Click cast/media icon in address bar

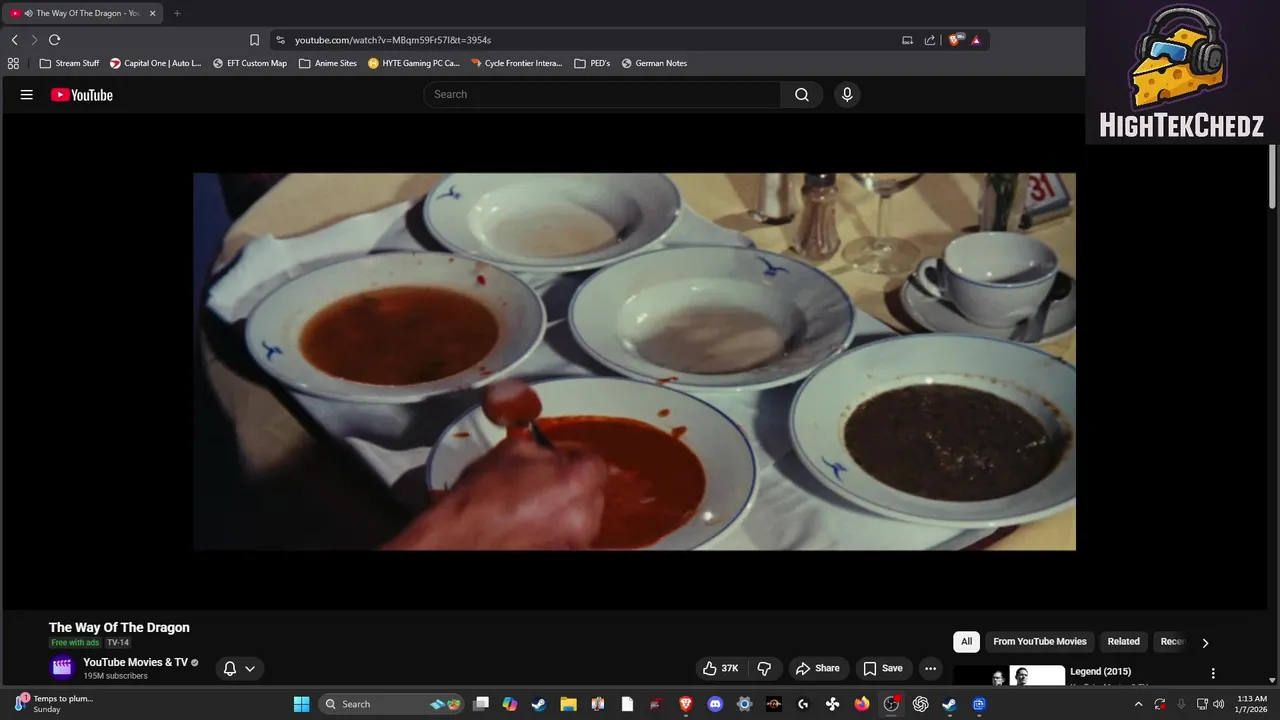[907, 40]
